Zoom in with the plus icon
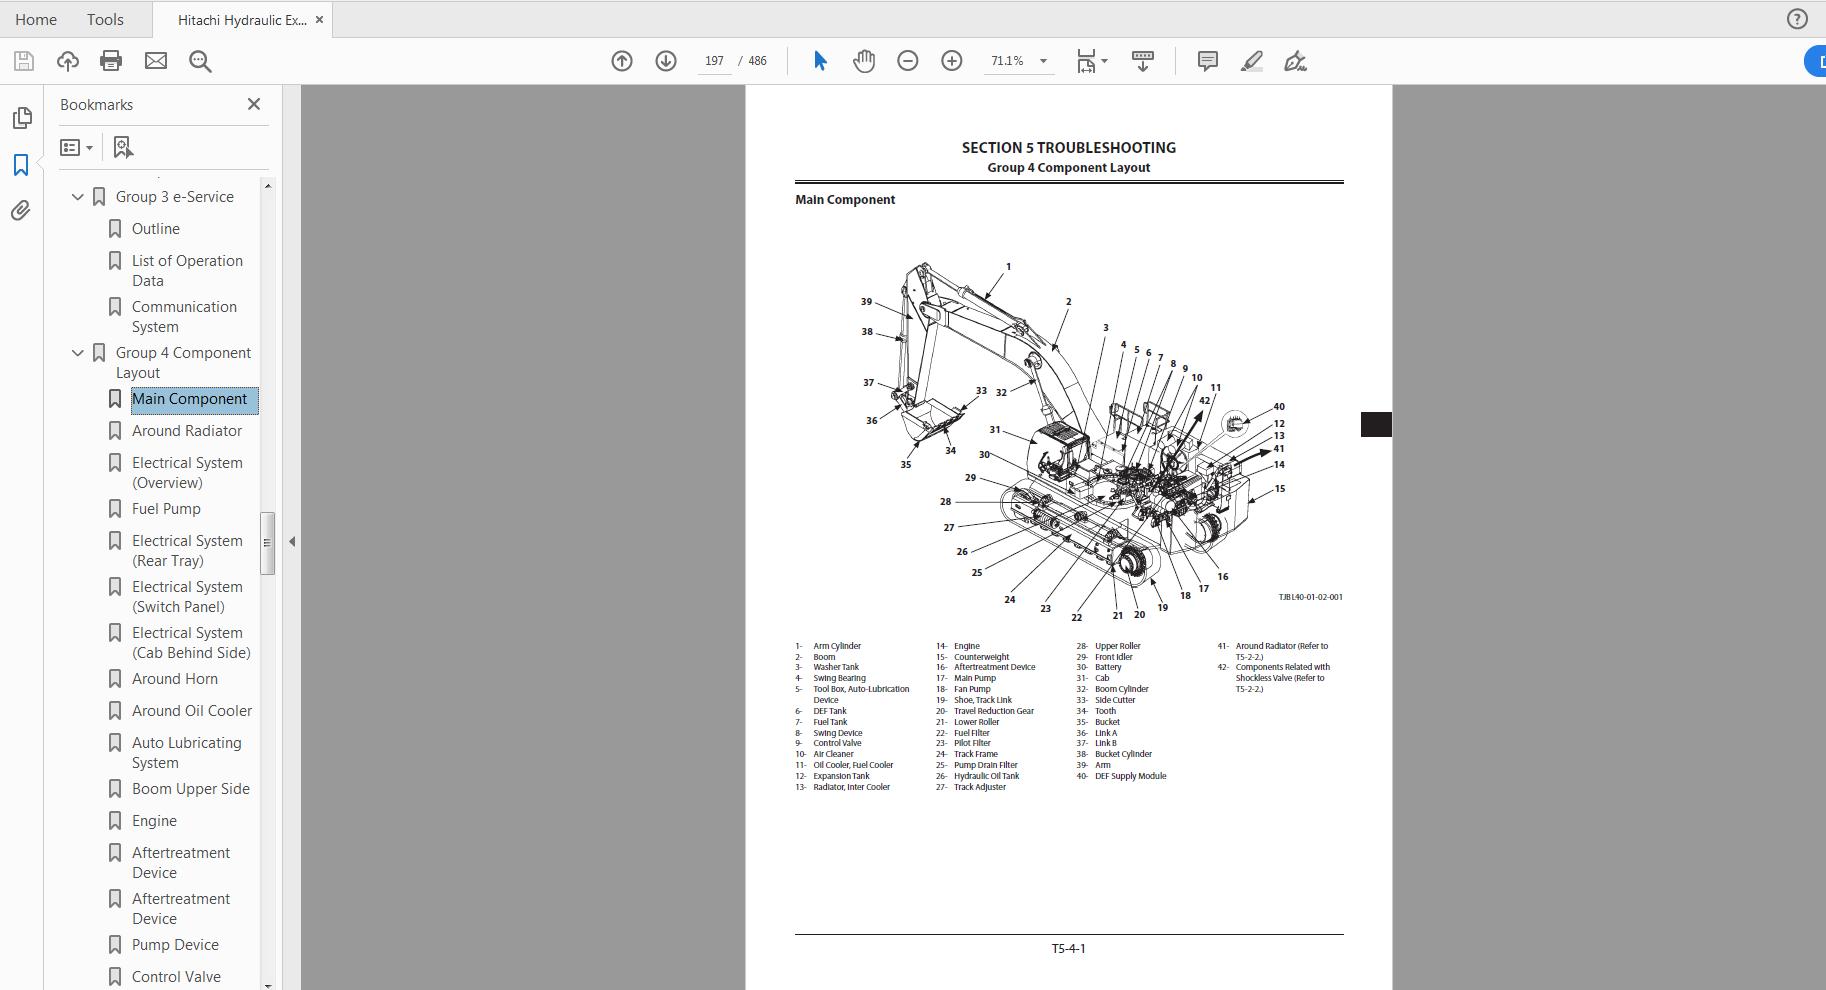Image resolution: width=1826 pixels, height=990 pixels. pos(952,61)
